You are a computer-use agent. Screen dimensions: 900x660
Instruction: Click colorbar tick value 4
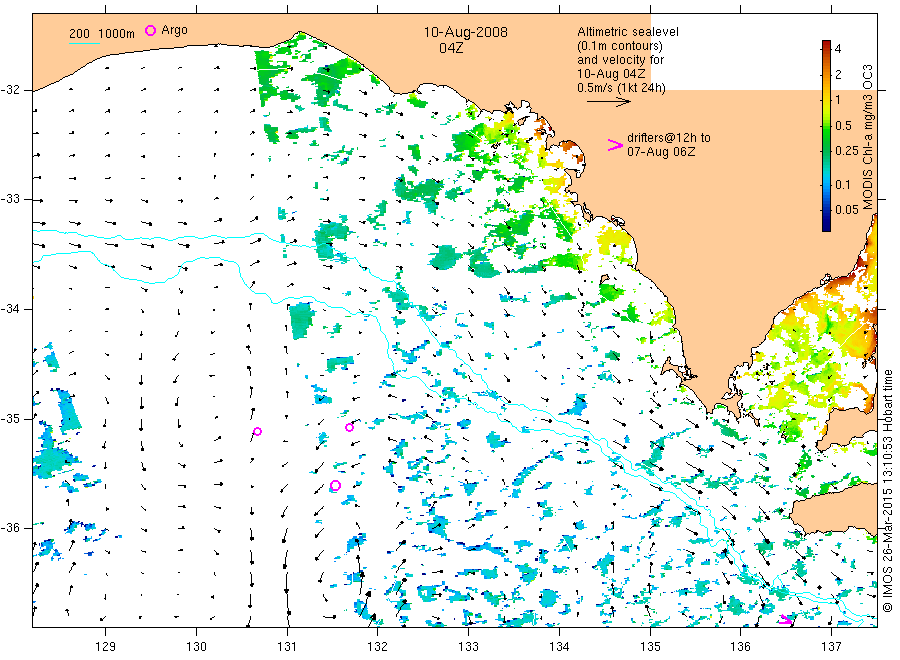[x=838, y=49]
